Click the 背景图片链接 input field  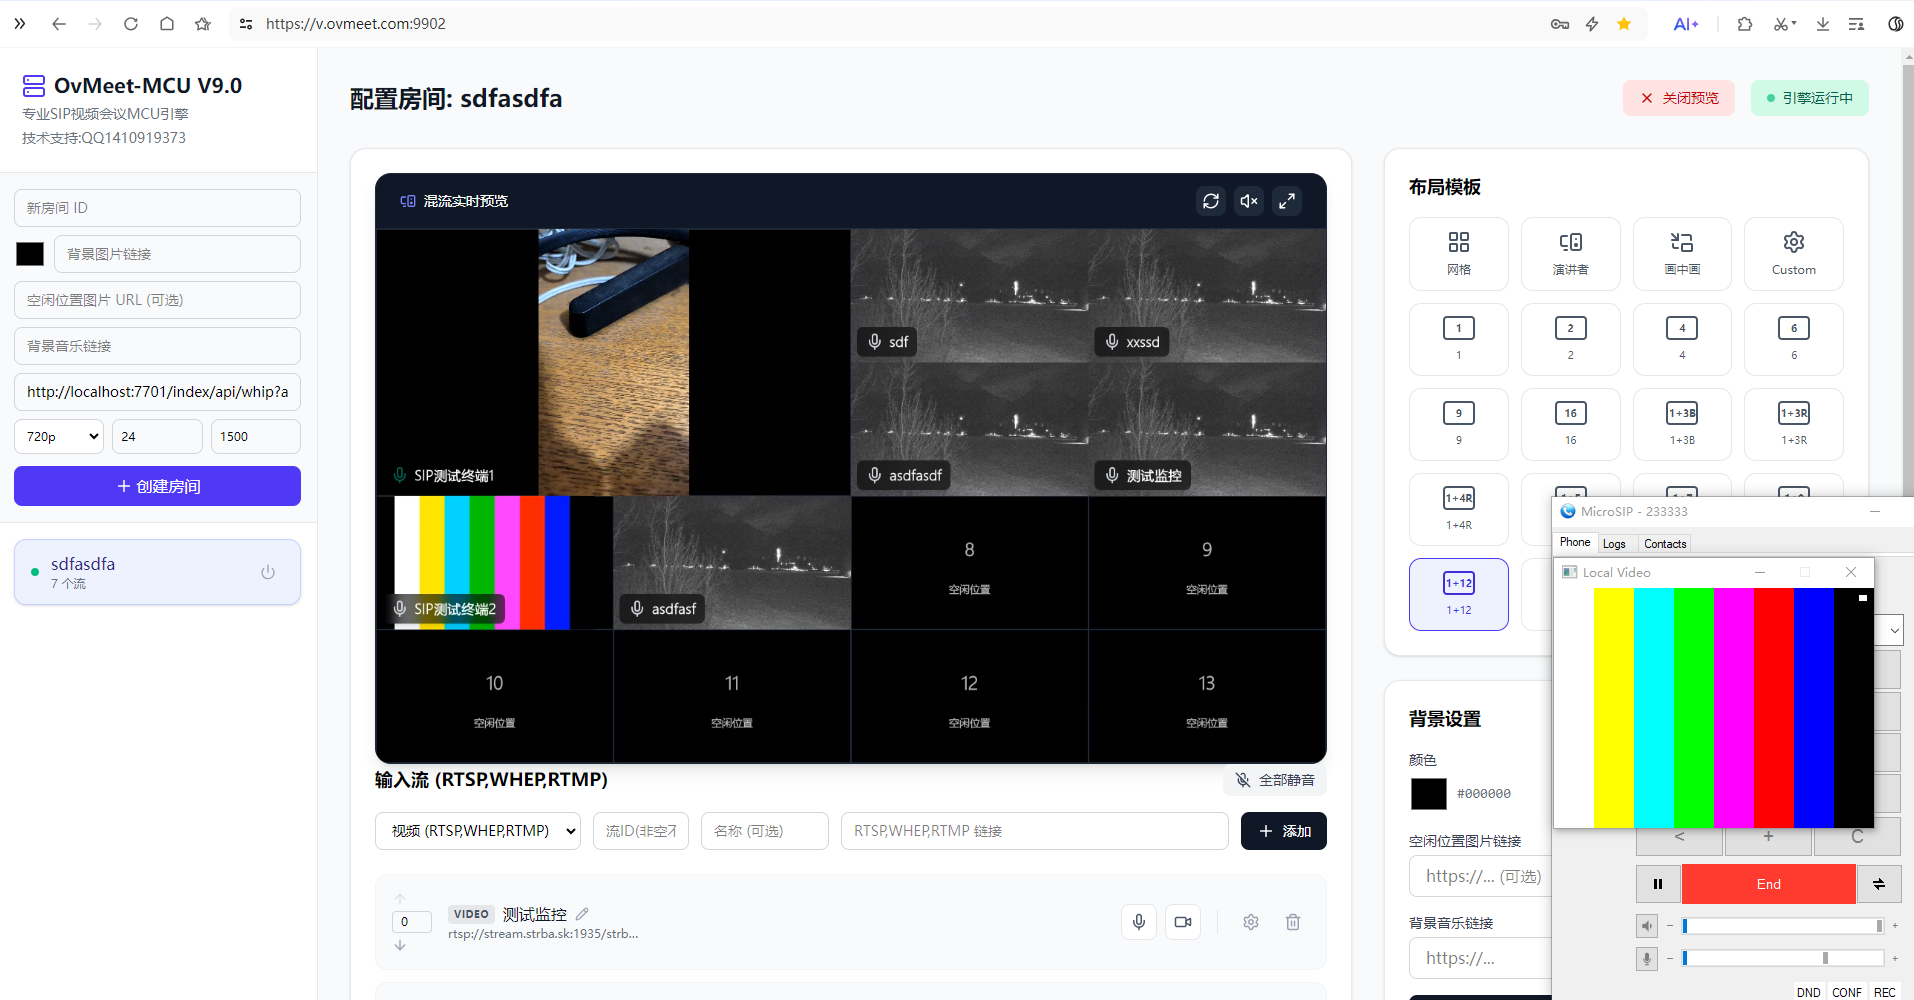[177, 254]
